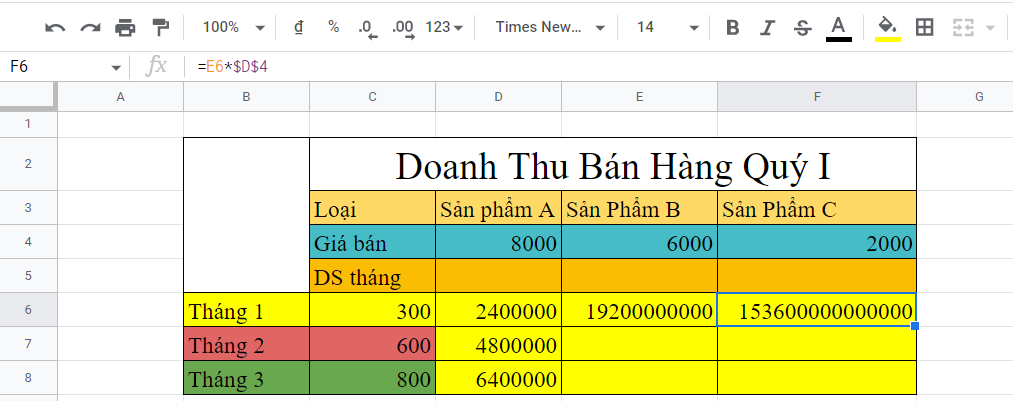The width and height of the screenshot is (1013, 401).
Task: Click the cell with value 300
Action: [x=372, y=310]
